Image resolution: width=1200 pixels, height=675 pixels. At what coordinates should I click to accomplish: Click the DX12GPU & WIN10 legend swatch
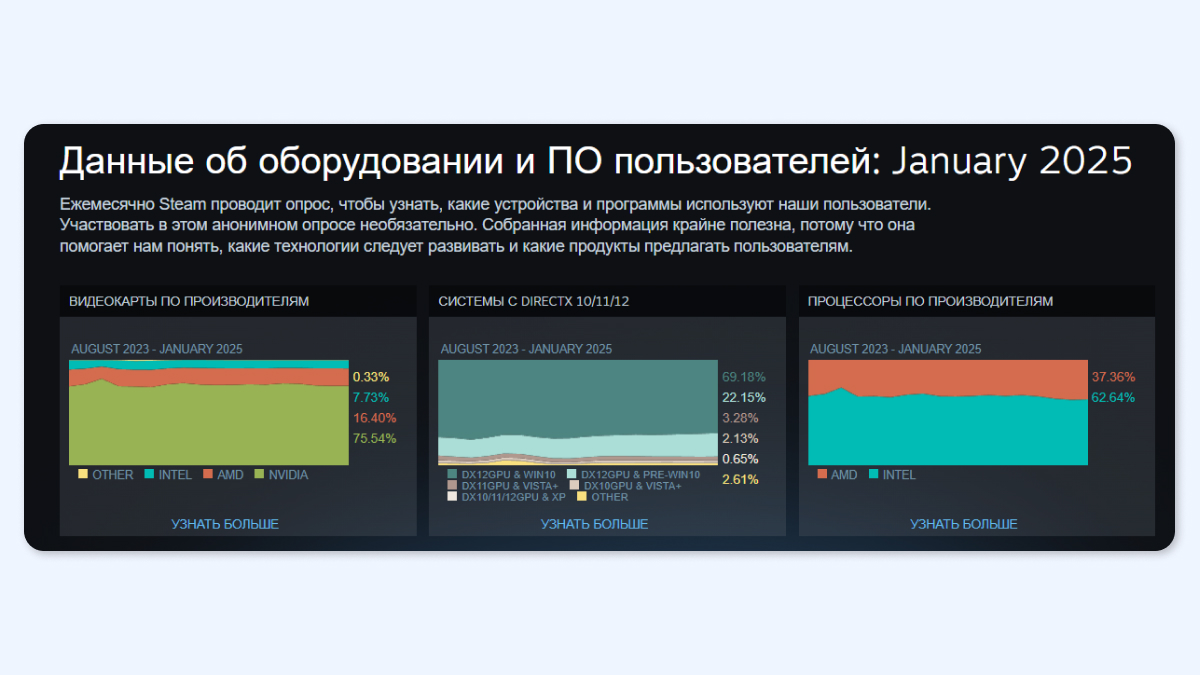pos(452,474)
